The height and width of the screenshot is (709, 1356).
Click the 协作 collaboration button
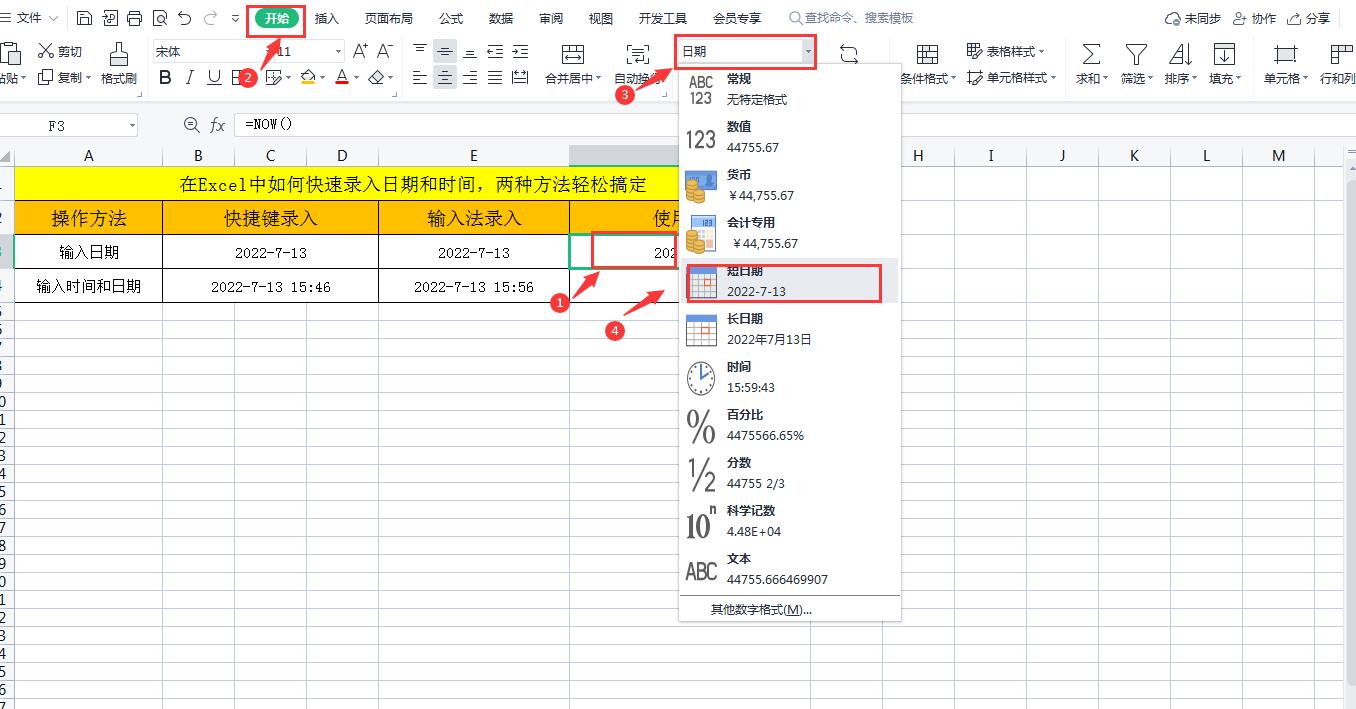[1254, 18]
